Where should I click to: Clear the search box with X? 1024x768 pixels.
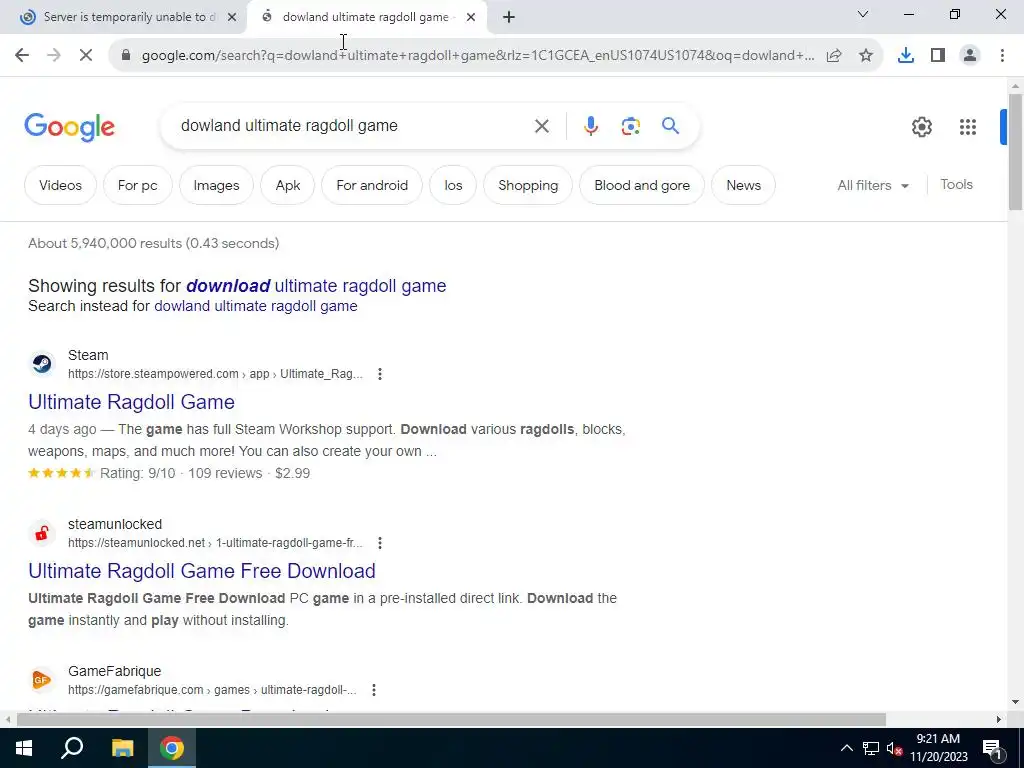tap(541, 126)
